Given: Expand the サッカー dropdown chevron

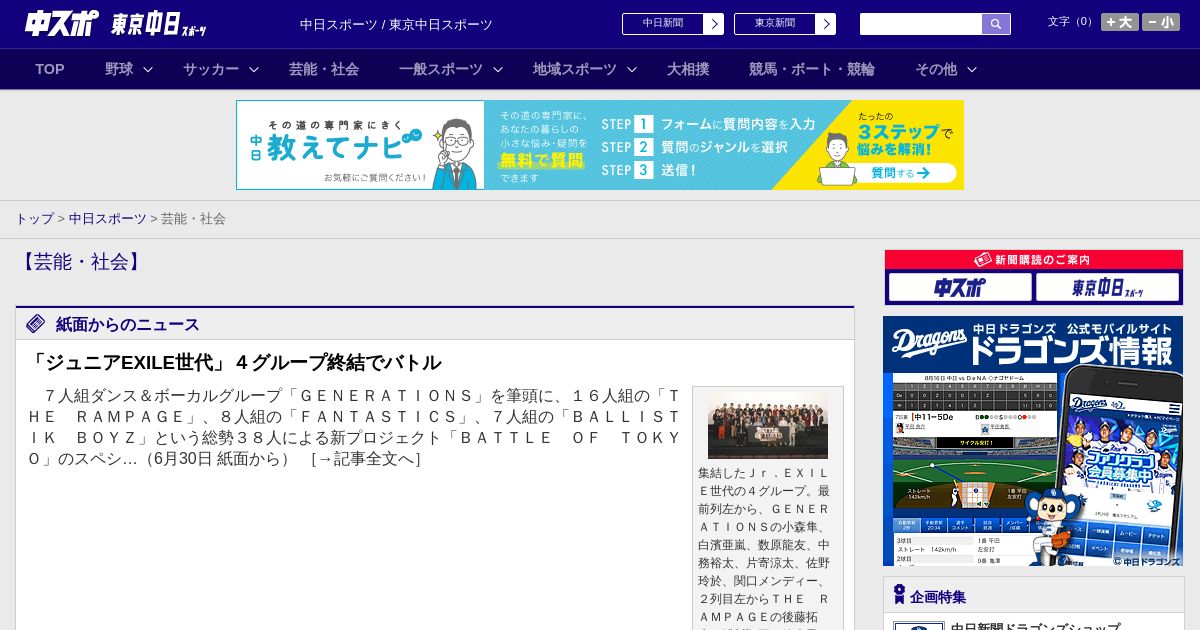Looking at the screenshot, I should tap(254, 69).
